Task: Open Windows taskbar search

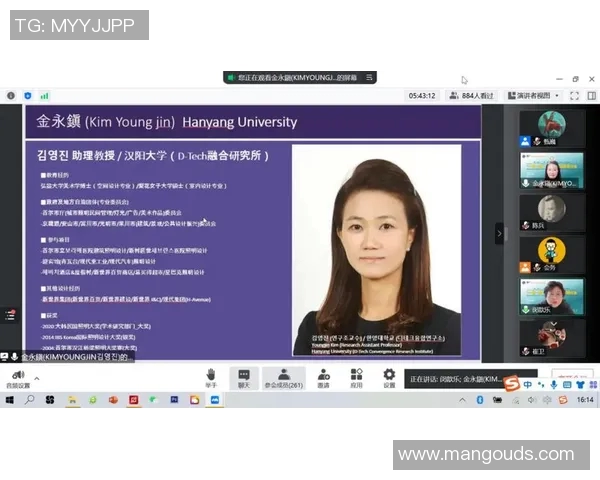Action: pos(29,400)
